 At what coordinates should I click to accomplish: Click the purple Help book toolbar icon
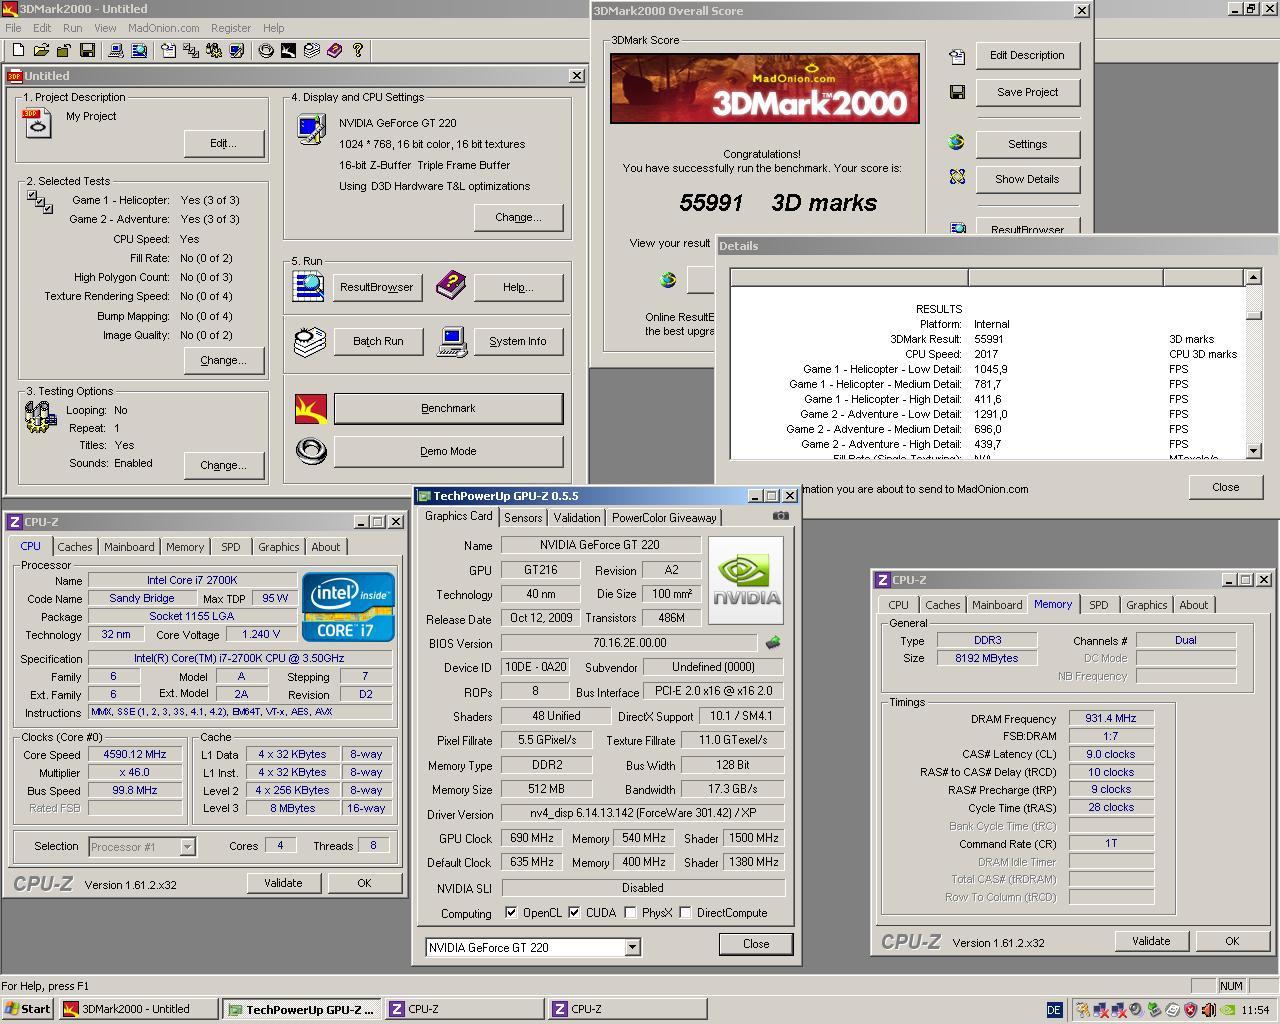334,50
